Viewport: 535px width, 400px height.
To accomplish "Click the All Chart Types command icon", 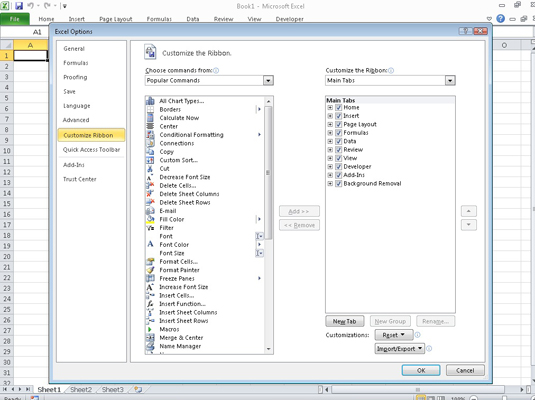I will 150,101.
